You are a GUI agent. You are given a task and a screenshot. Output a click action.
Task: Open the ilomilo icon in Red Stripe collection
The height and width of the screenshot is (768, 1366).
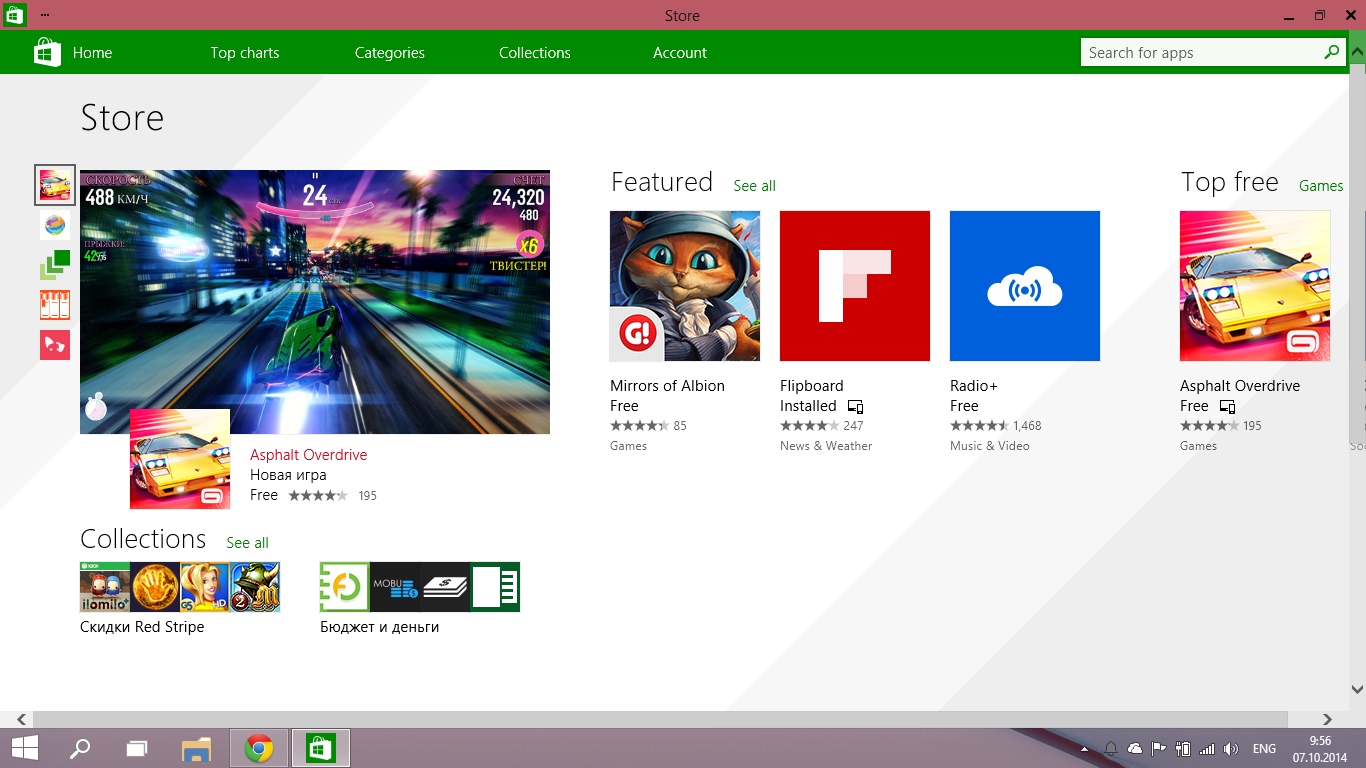105,587
